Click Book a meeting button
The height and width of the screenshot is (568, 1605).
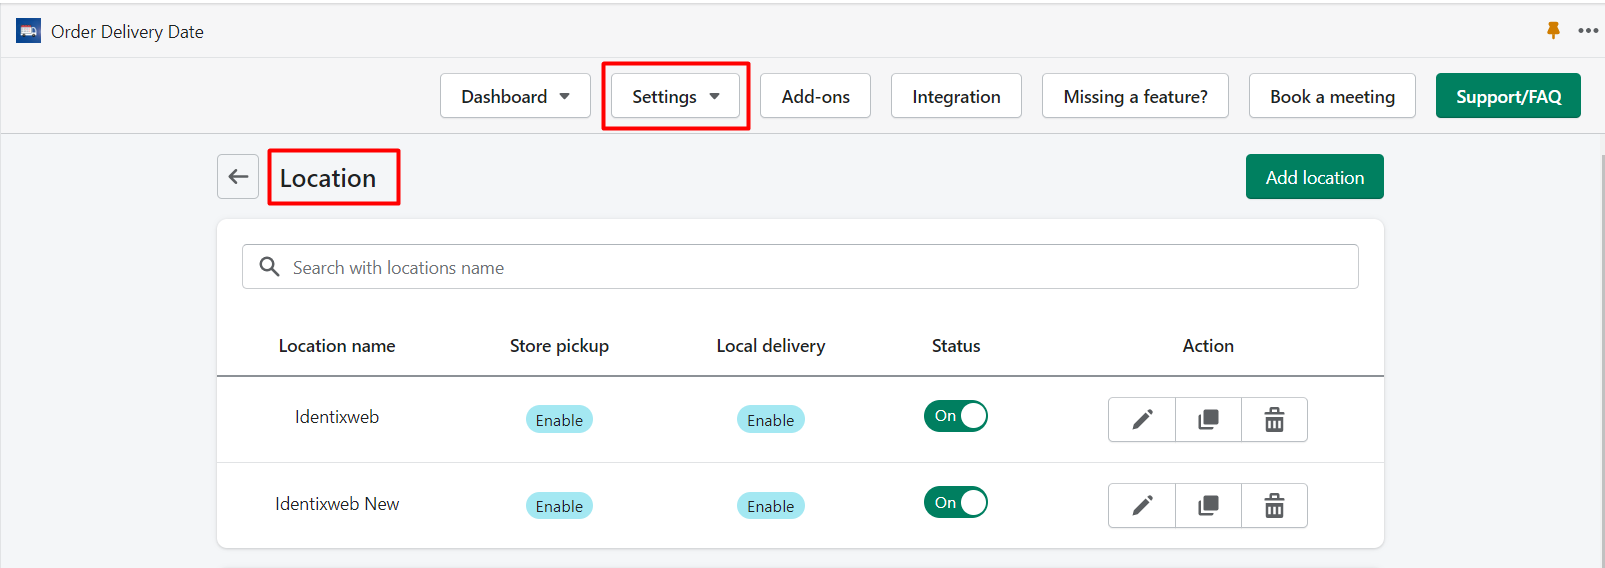click(1332, 96)
